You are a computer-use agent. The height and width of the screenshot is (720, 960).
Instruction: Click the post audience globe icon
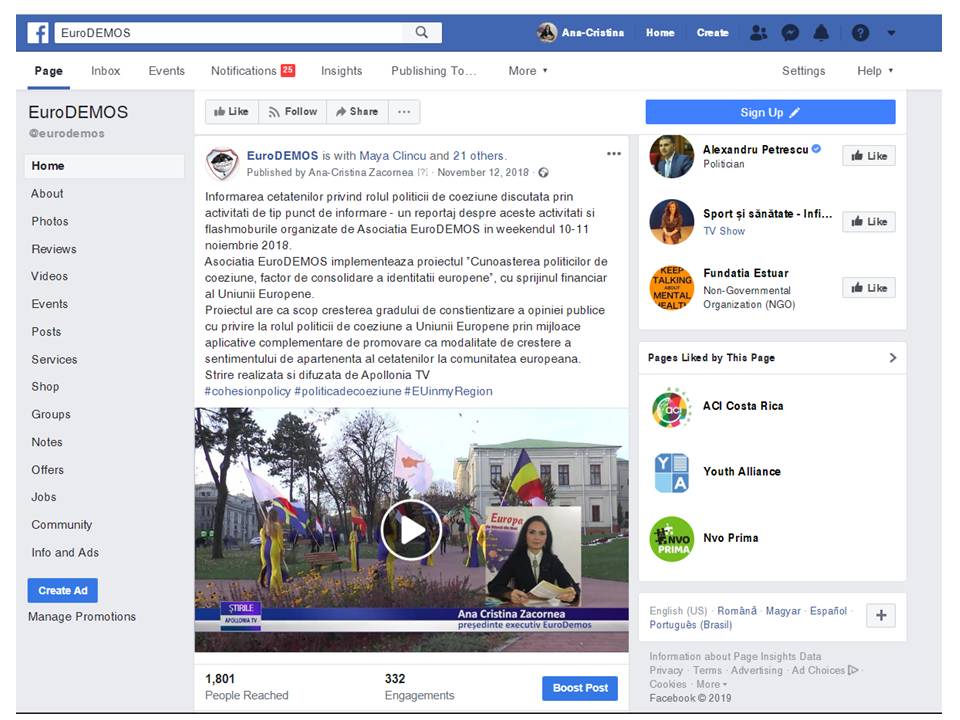click(x=543, y=173)
